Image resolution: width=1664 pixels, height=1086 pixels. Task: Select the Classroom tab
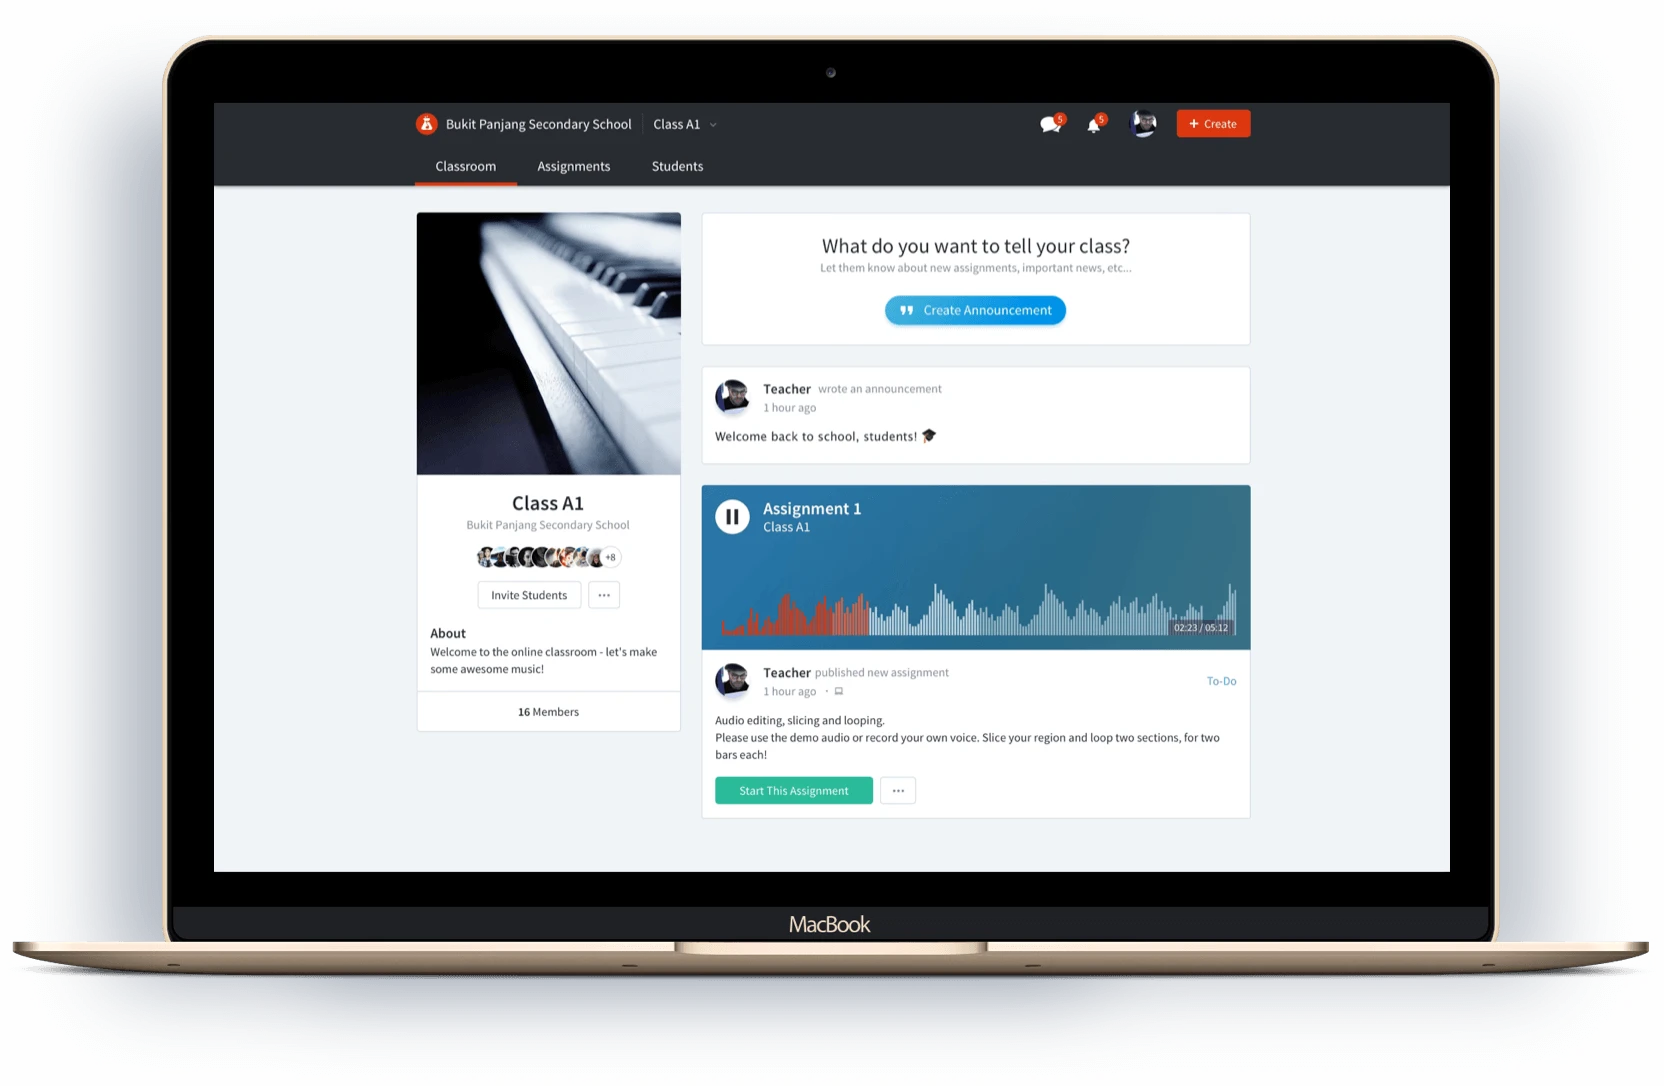click(465, 166)
